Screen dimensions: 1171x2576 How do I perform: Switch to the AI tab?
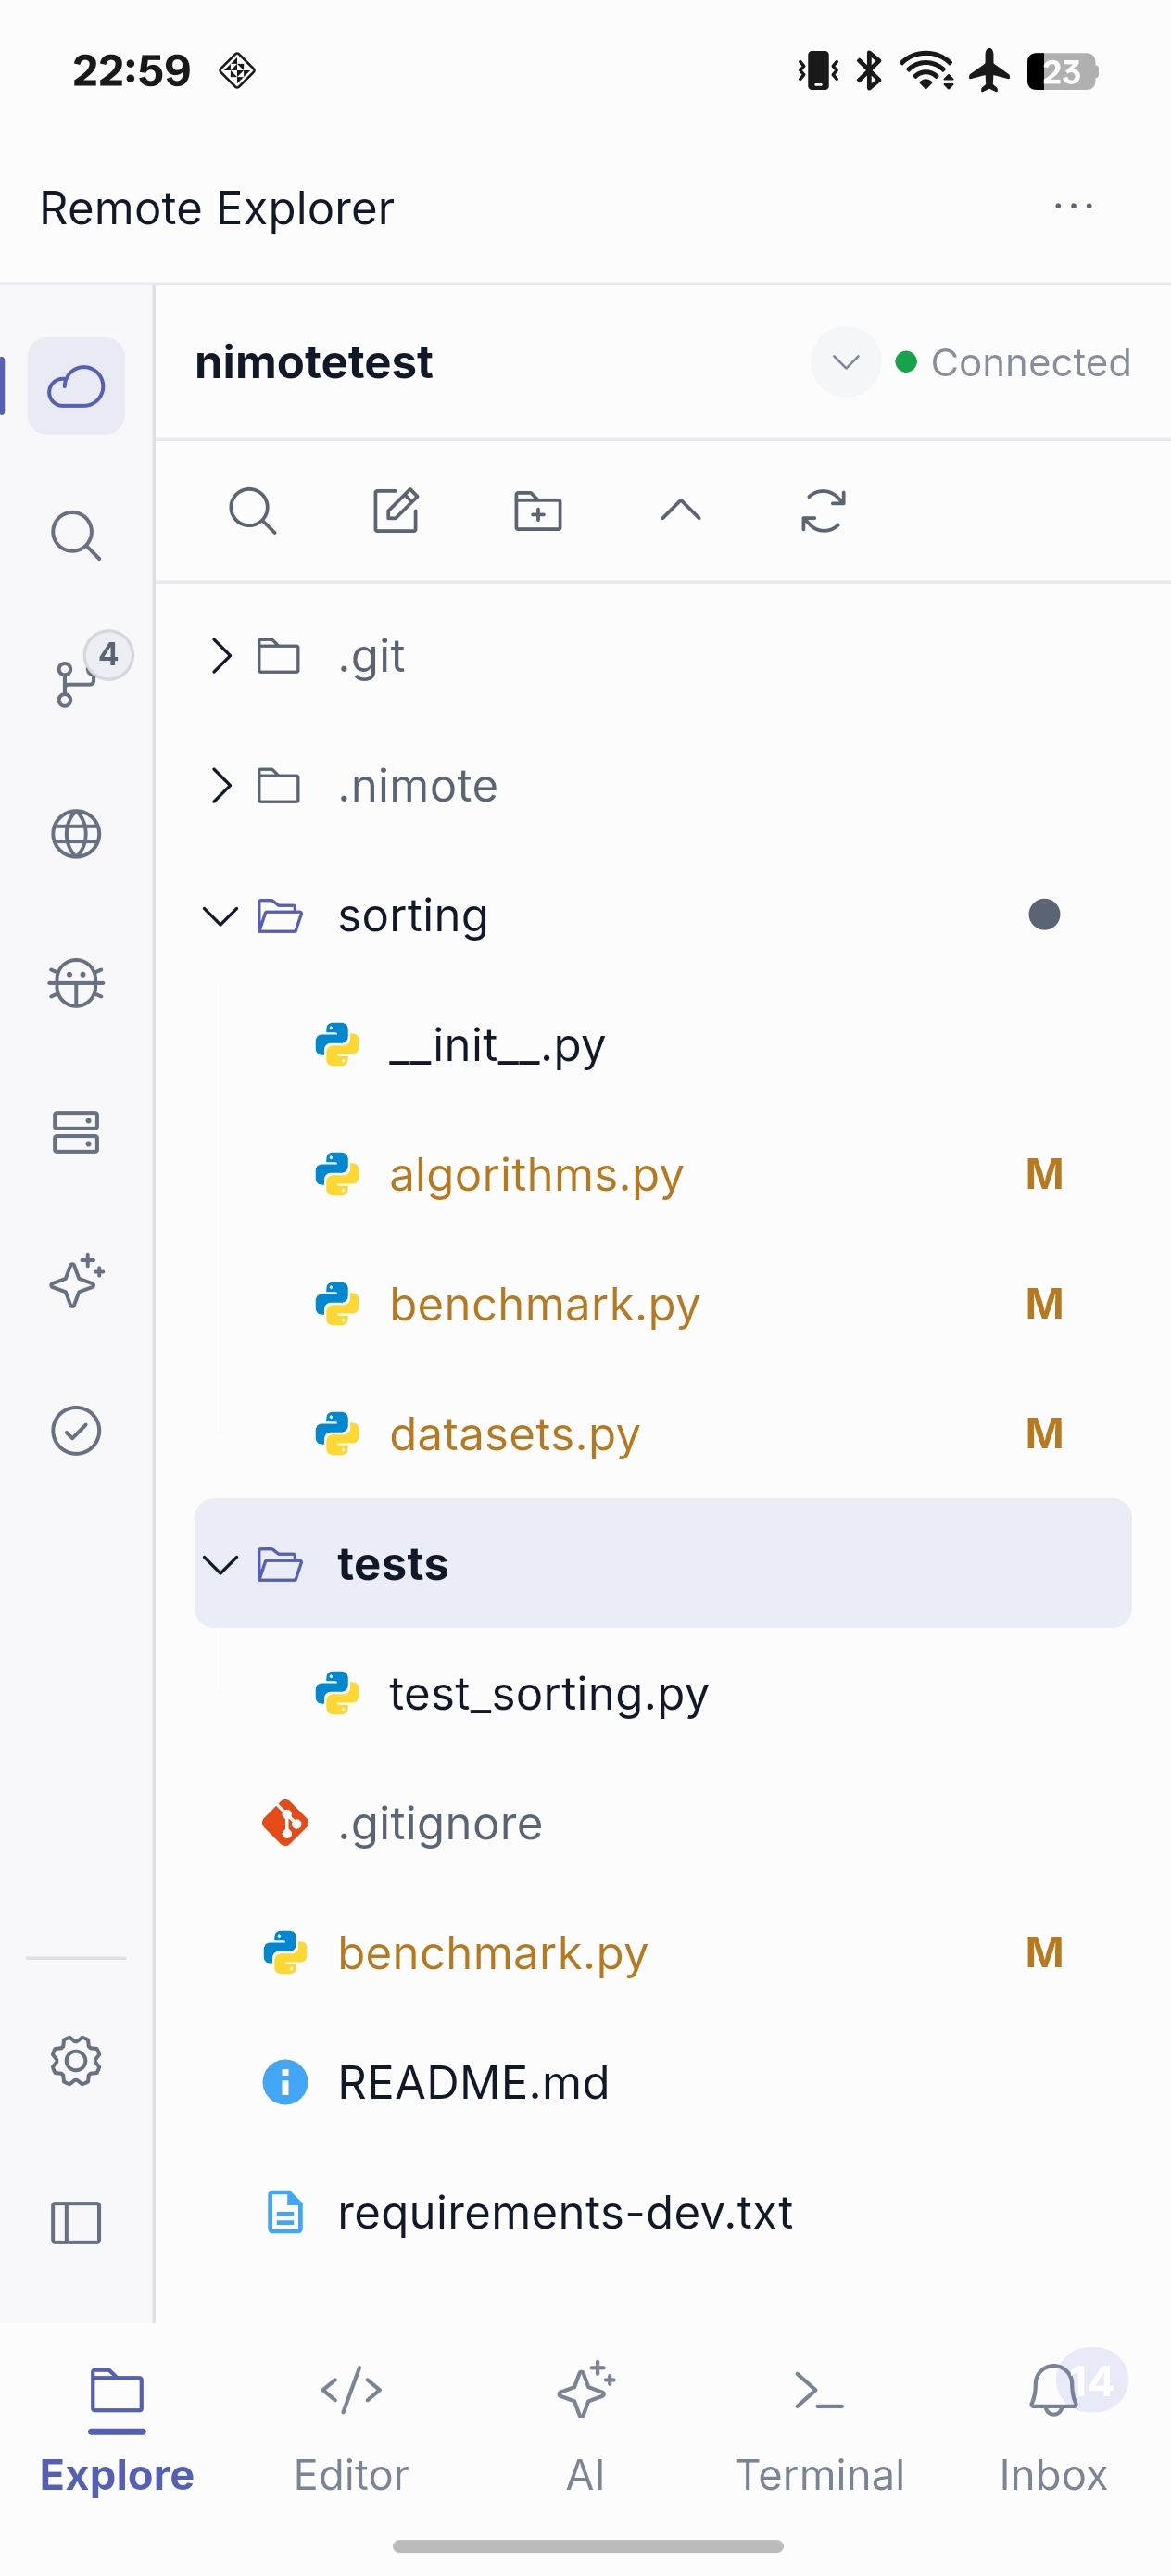(x=585, y=2430)
